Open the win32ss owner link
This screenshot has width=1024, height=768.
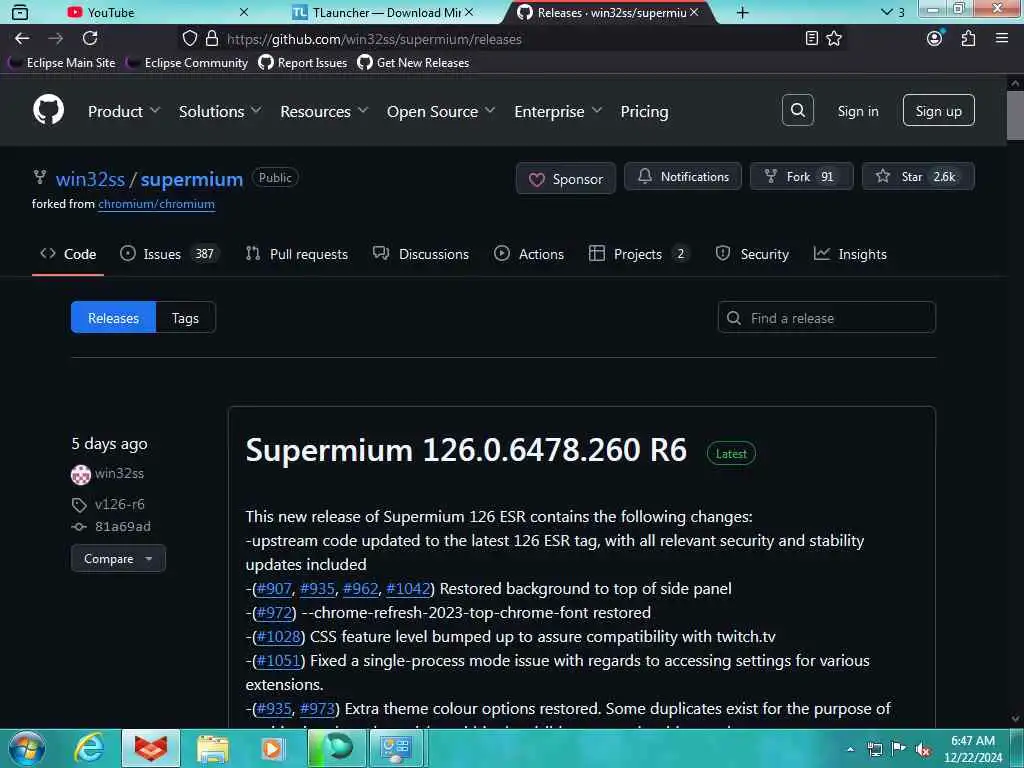(90, 179)
